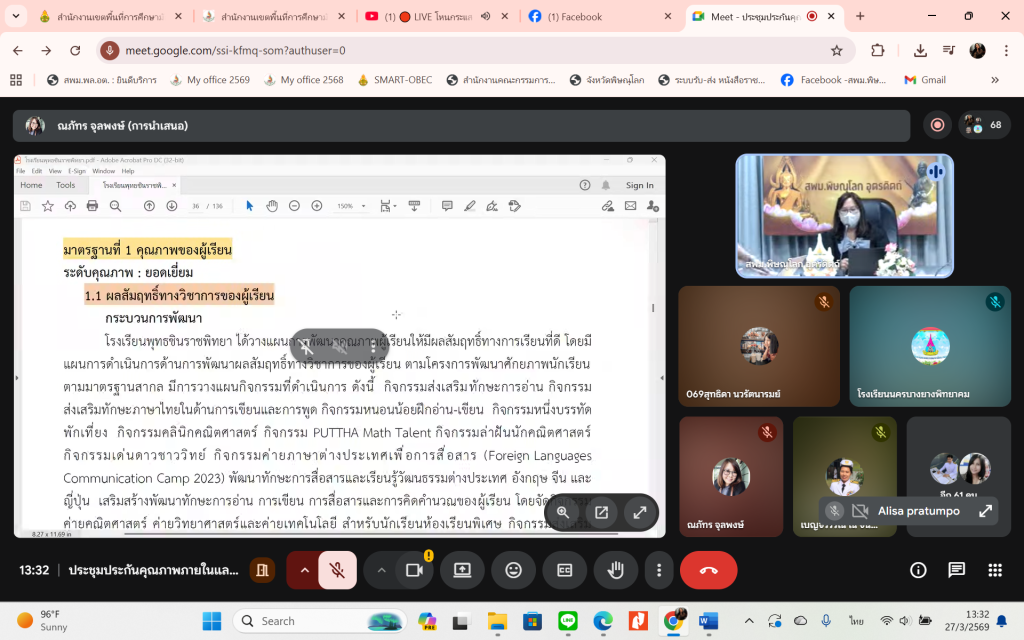Viewport: 1024px width, 640px height.
Task: Open File Explorer from the taskbar
Action: (x=497, y=621)
